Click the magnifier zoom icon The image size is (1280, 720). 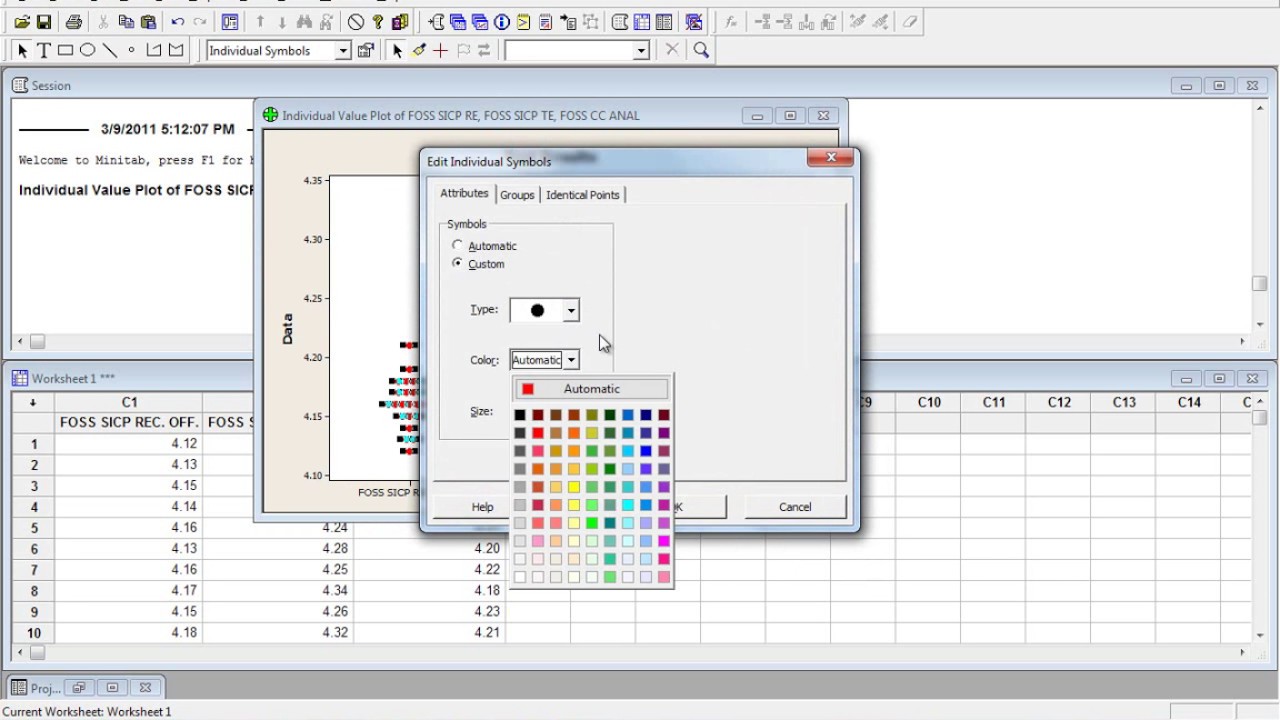click(701, 50)
